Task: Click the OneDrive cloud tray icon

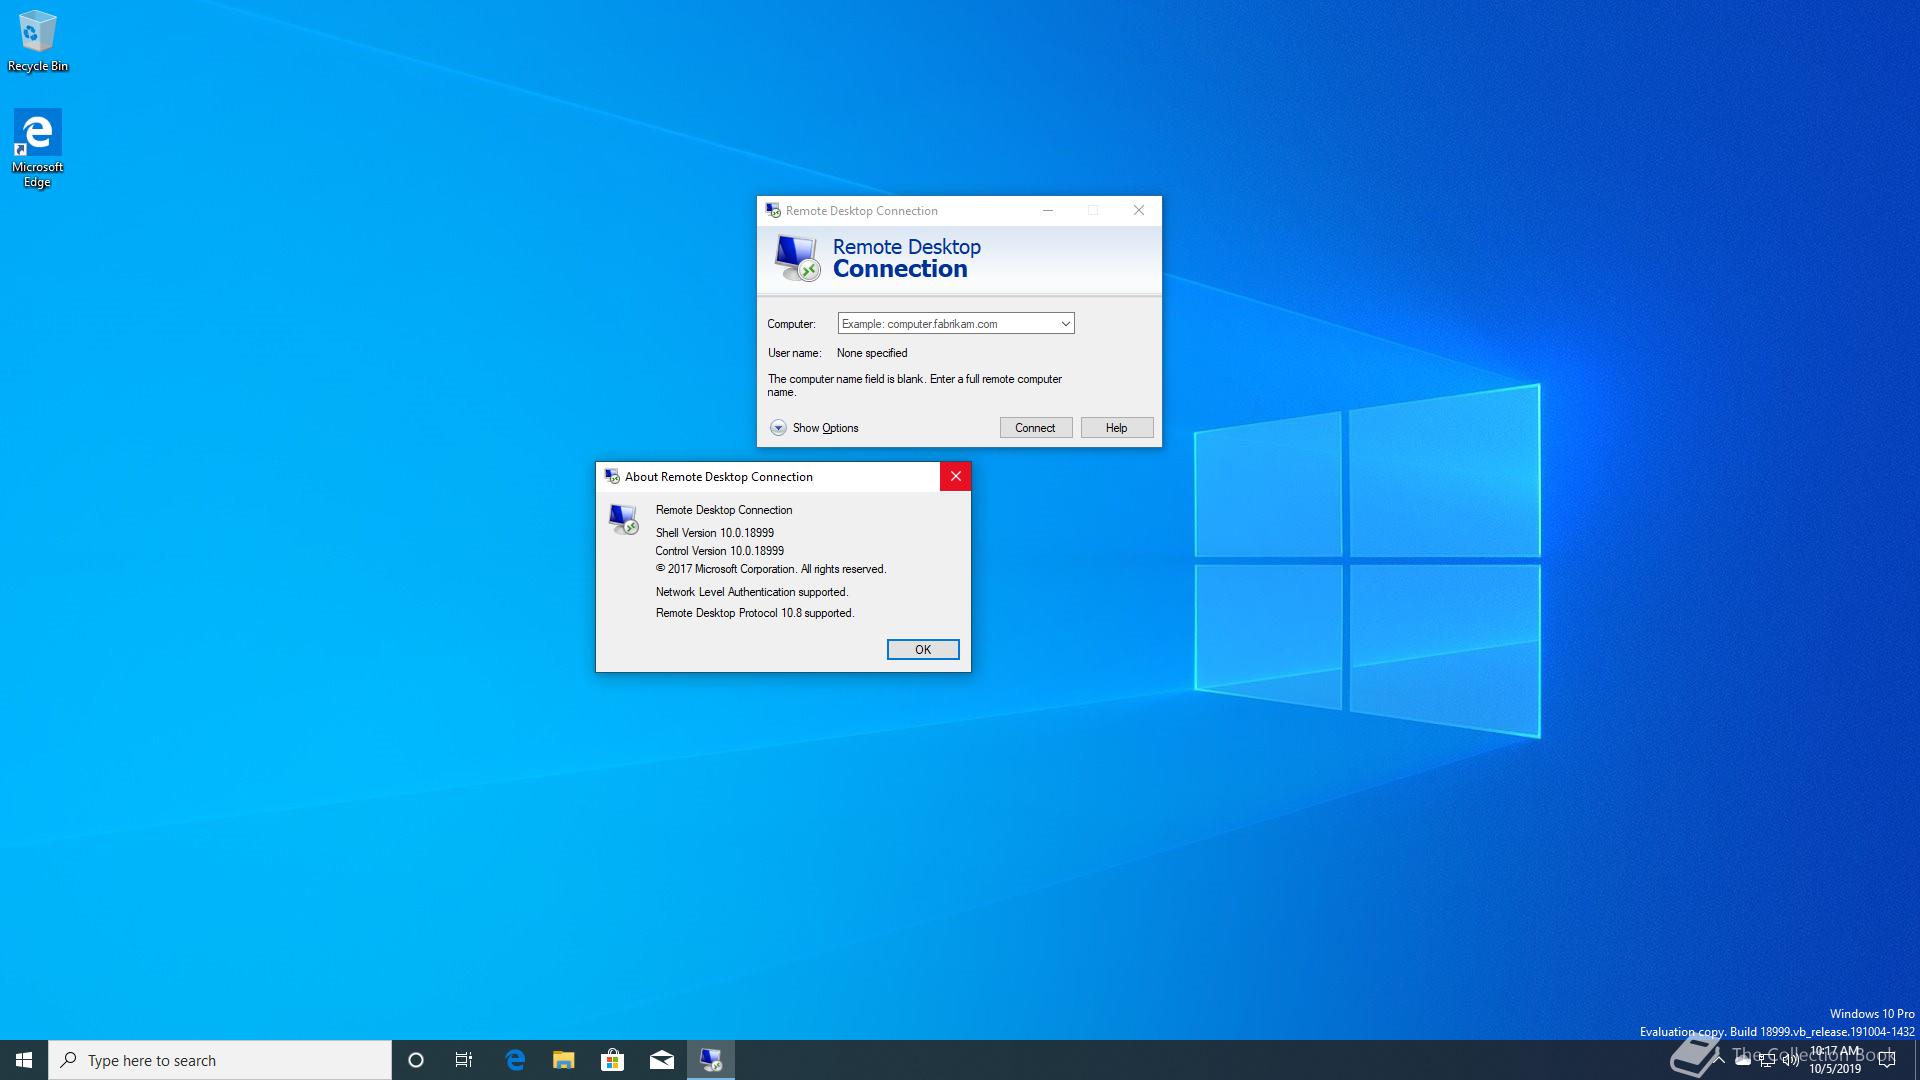Action: click(1743, 1060)
